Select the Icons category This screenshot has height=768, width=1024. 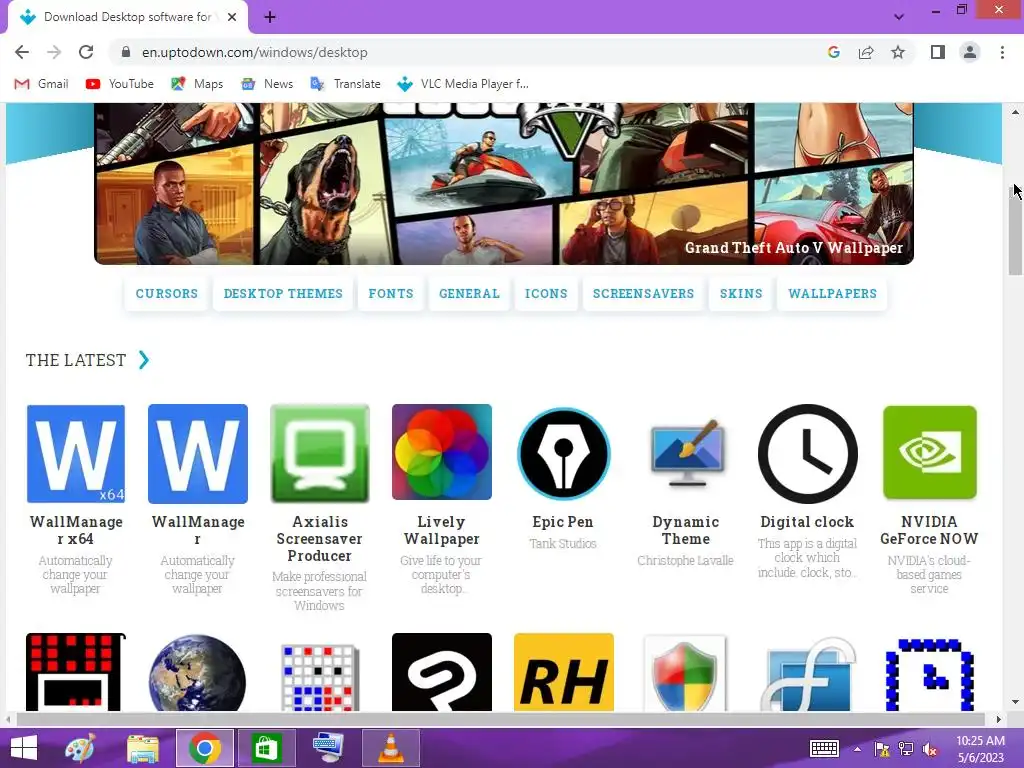pos(546,294)
